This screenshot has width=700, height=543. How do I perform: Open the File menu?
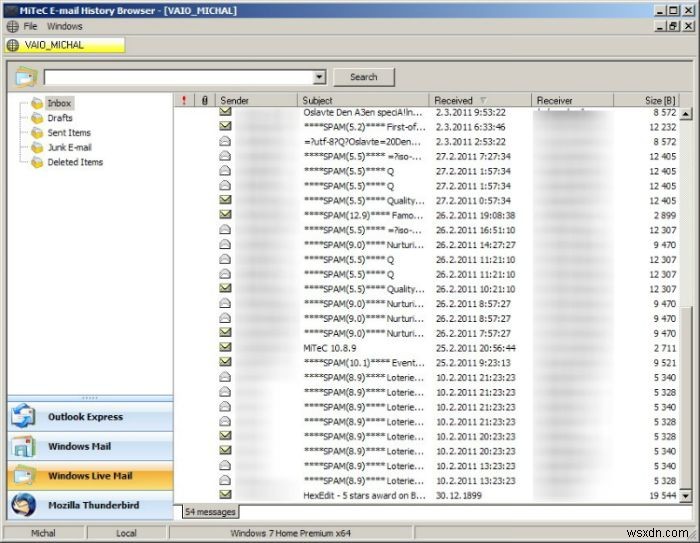(x=30, y=26)
